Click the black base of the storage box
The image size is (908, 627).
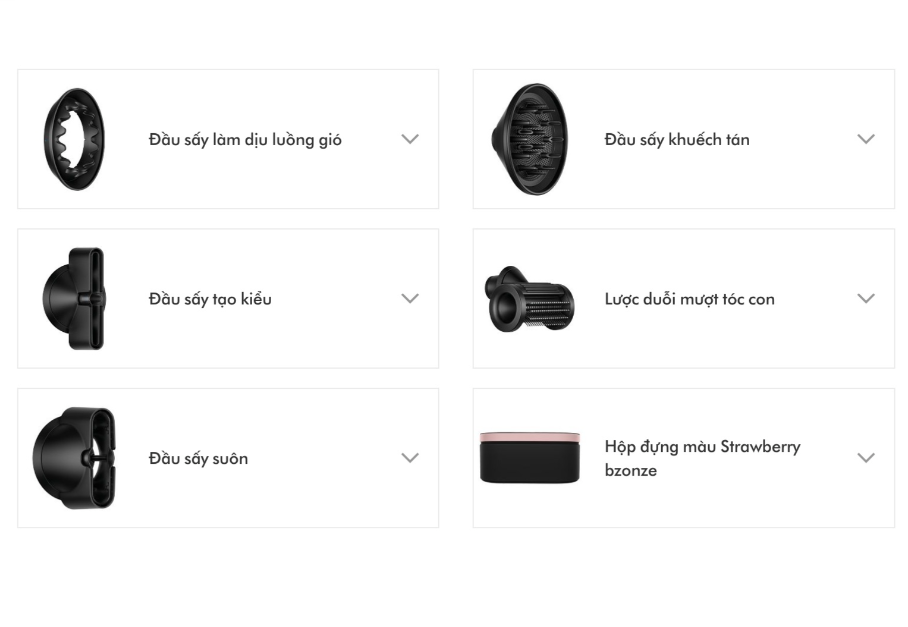529,465
